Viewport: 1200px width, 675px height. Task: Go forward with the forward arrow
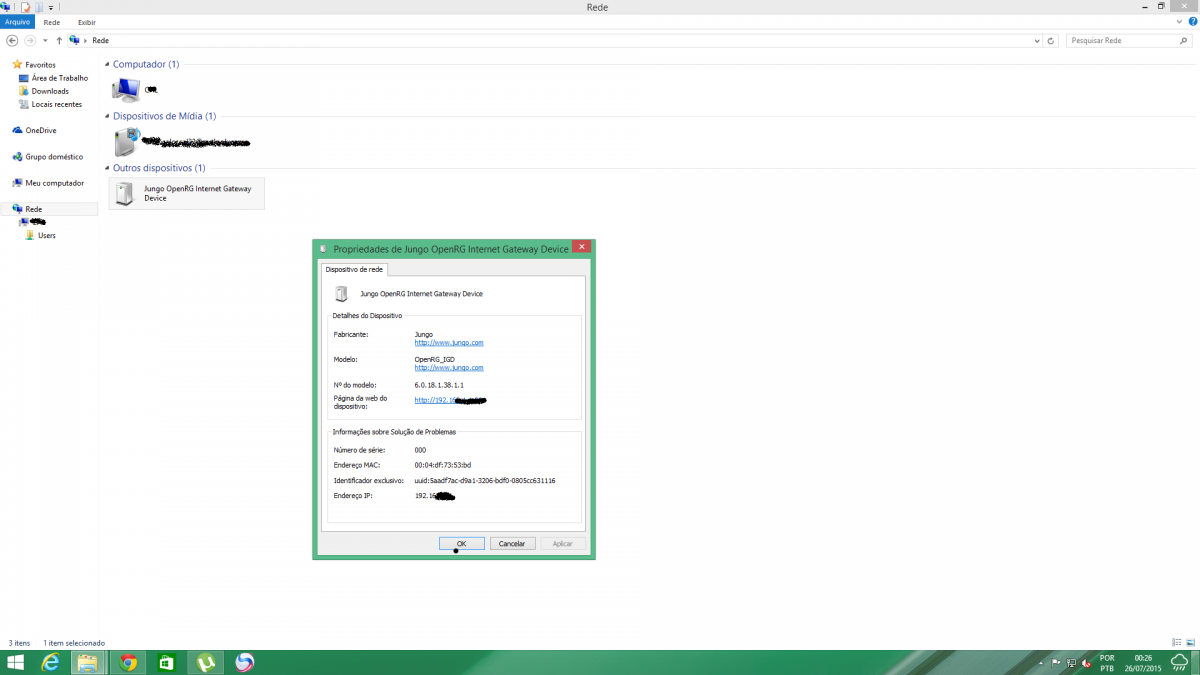[30, 41]
